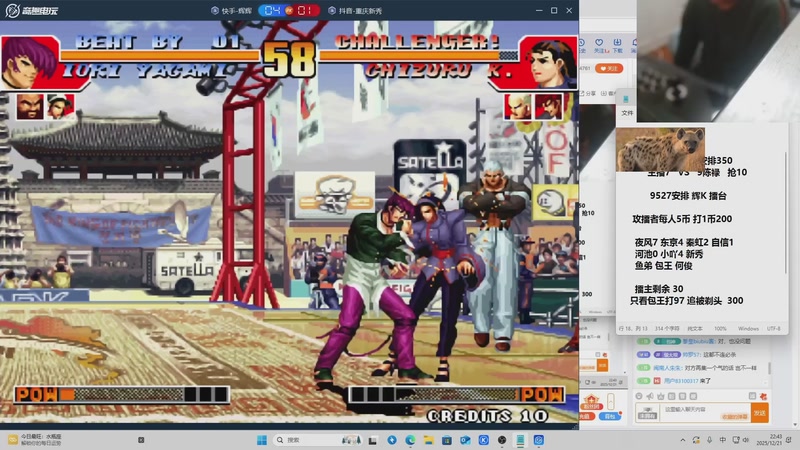Click the Windows line-ending status entry

tap(748, 329)
